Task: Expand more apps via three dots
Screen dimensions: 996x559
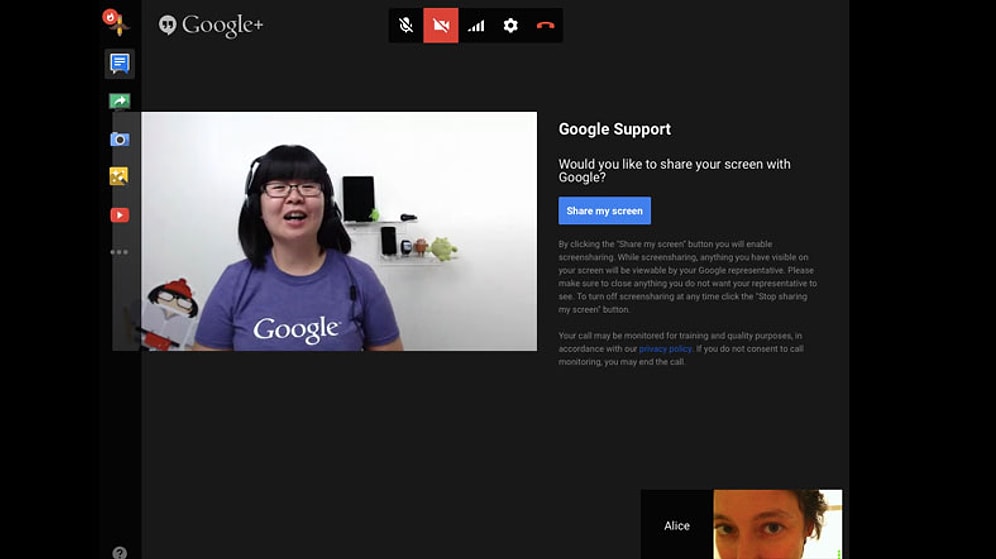Action: pos(119,252)
